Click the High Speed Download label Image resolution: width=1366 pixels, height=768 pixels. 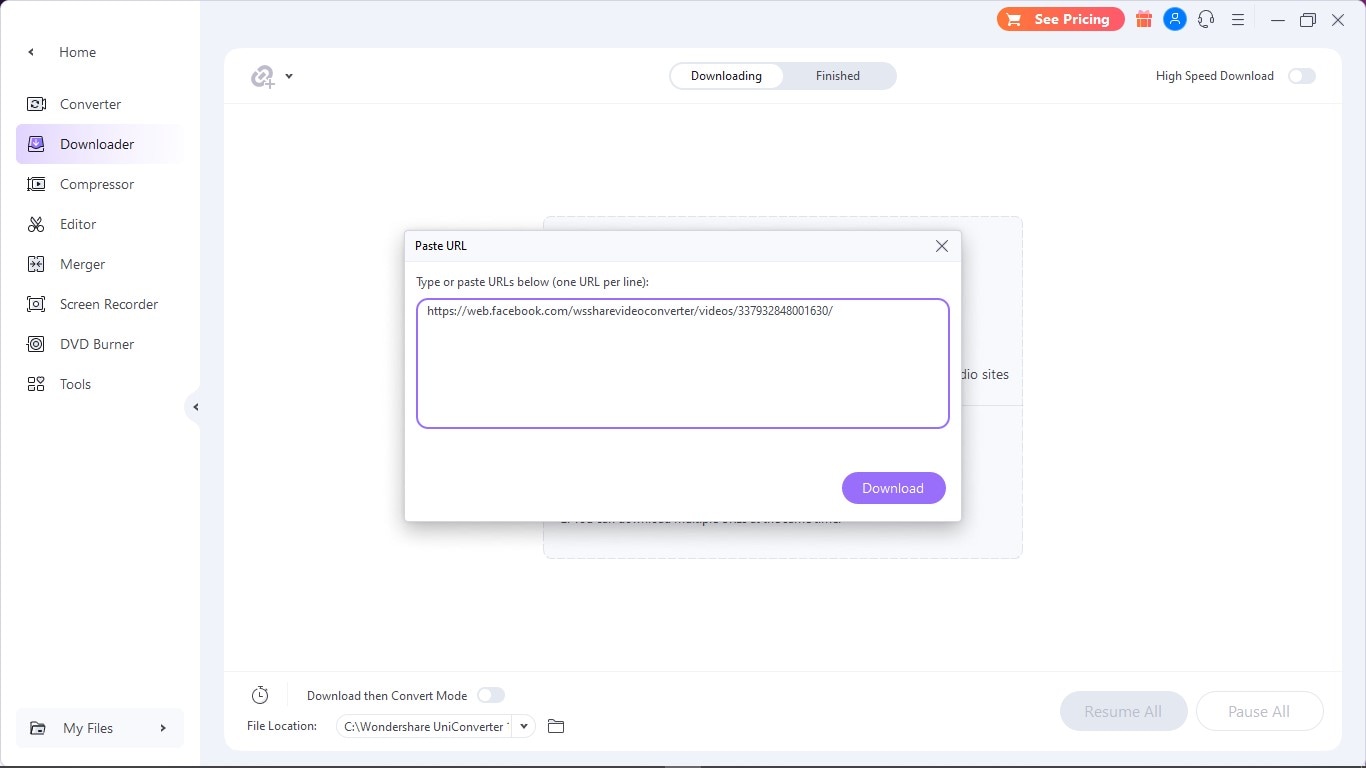[1215, 76]
